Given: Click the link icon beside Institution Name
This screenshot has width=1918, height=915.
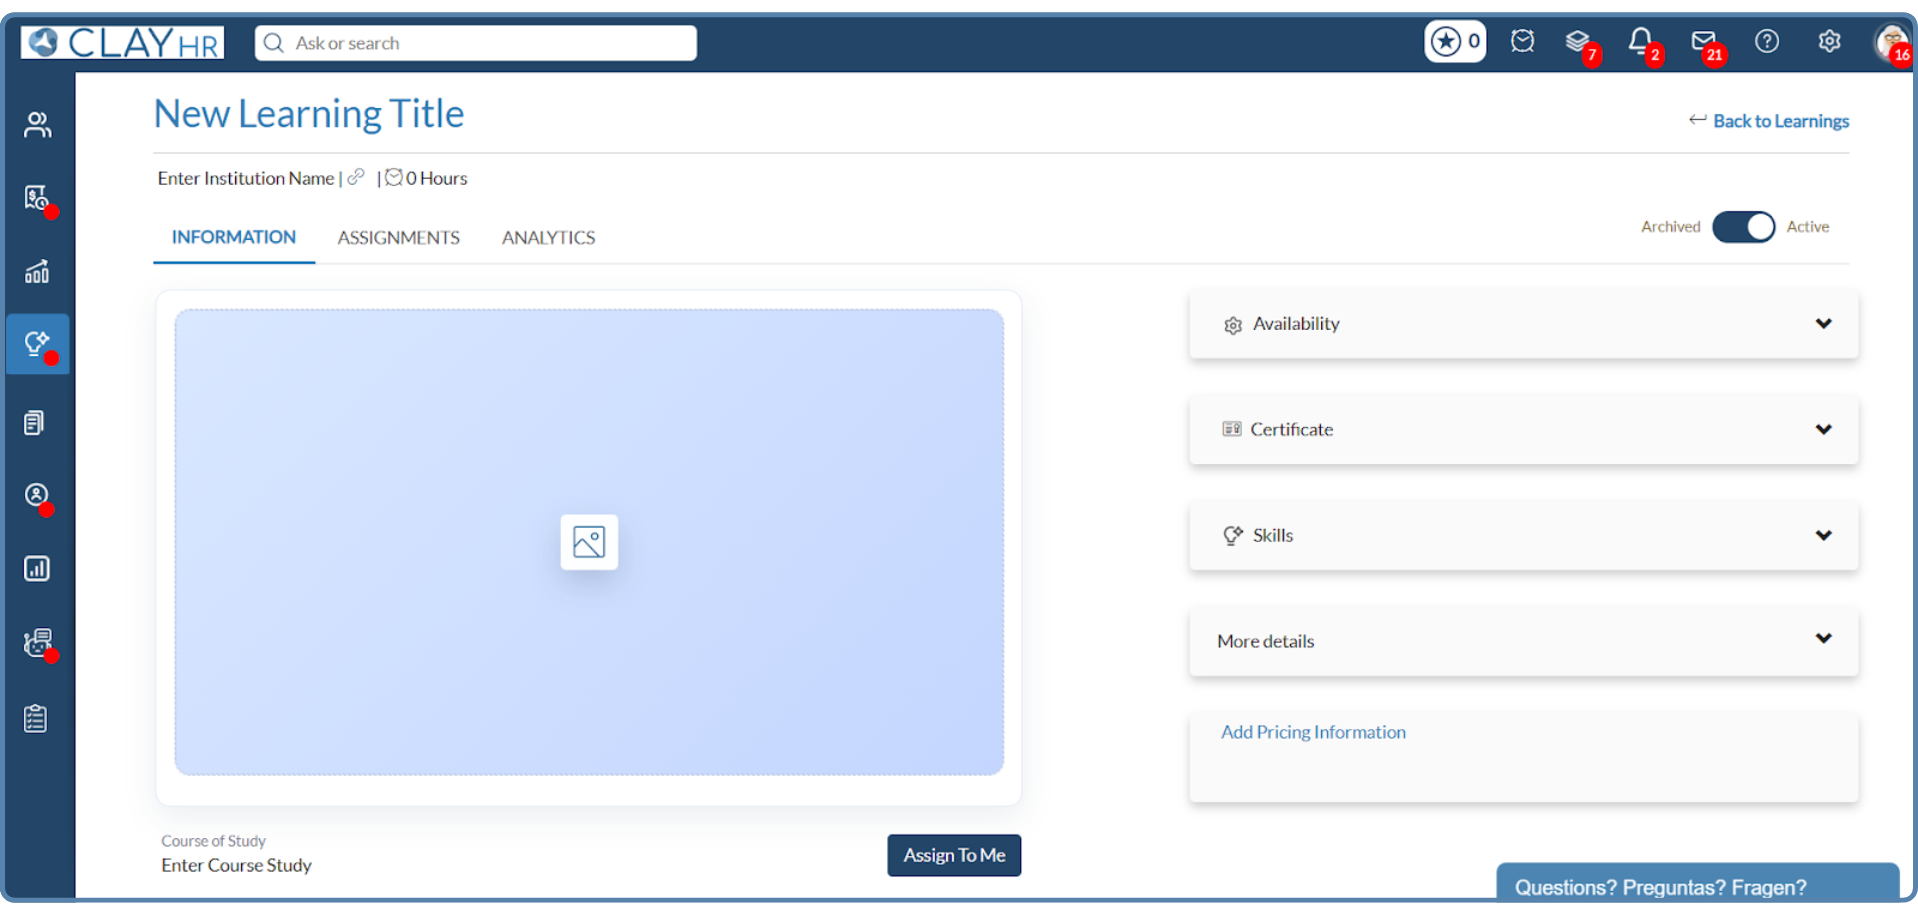Looking at the screenshot, I should tap(355, 177).
